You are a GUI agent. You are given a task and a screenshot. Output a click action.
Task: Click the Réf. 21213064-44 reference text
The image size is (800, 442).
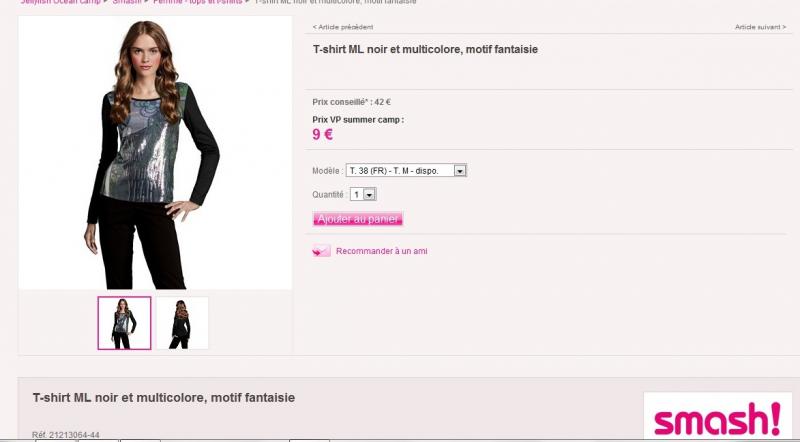coord(65,435)
